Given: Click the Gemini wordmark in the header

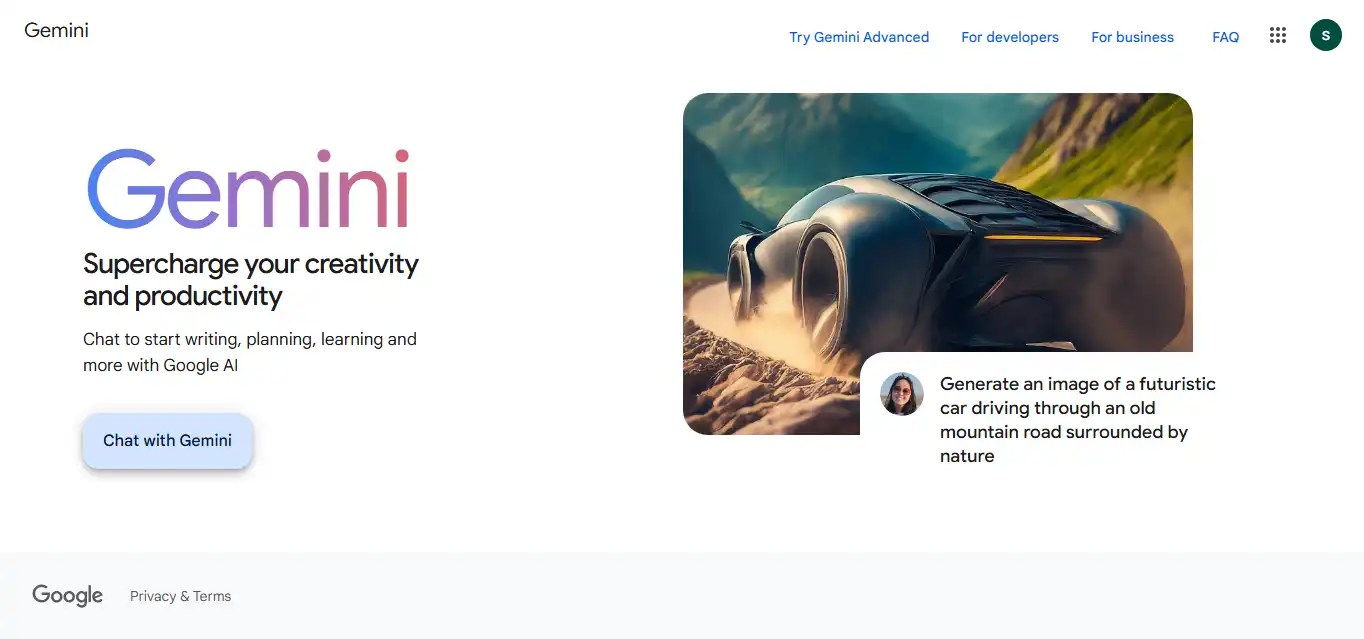Looking at the screenshot, I should coord(56,30).
